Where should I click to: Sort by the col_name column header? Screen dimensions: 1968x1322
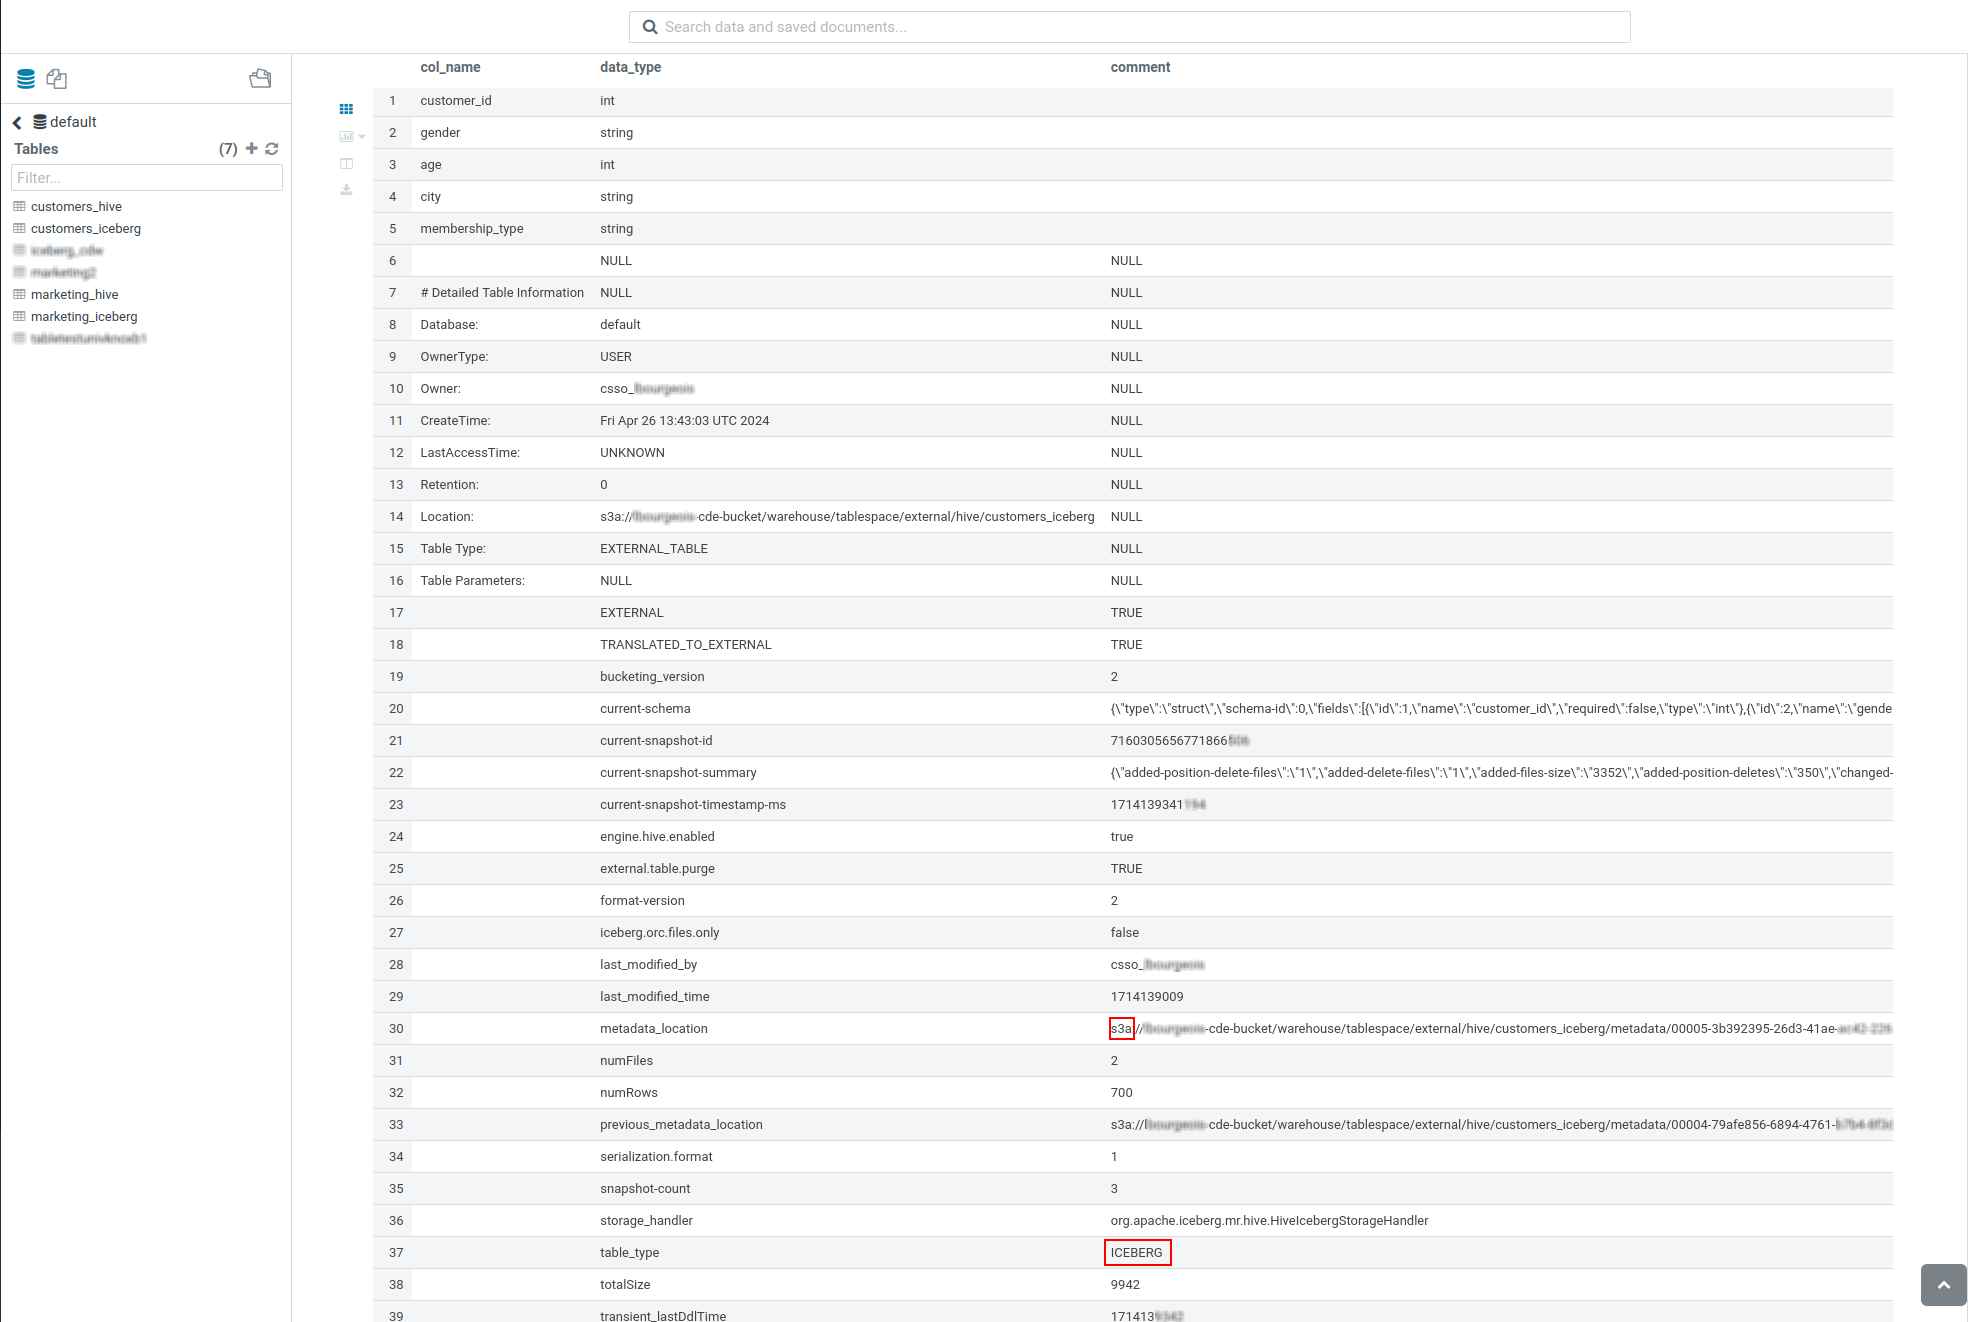(450, 67)
